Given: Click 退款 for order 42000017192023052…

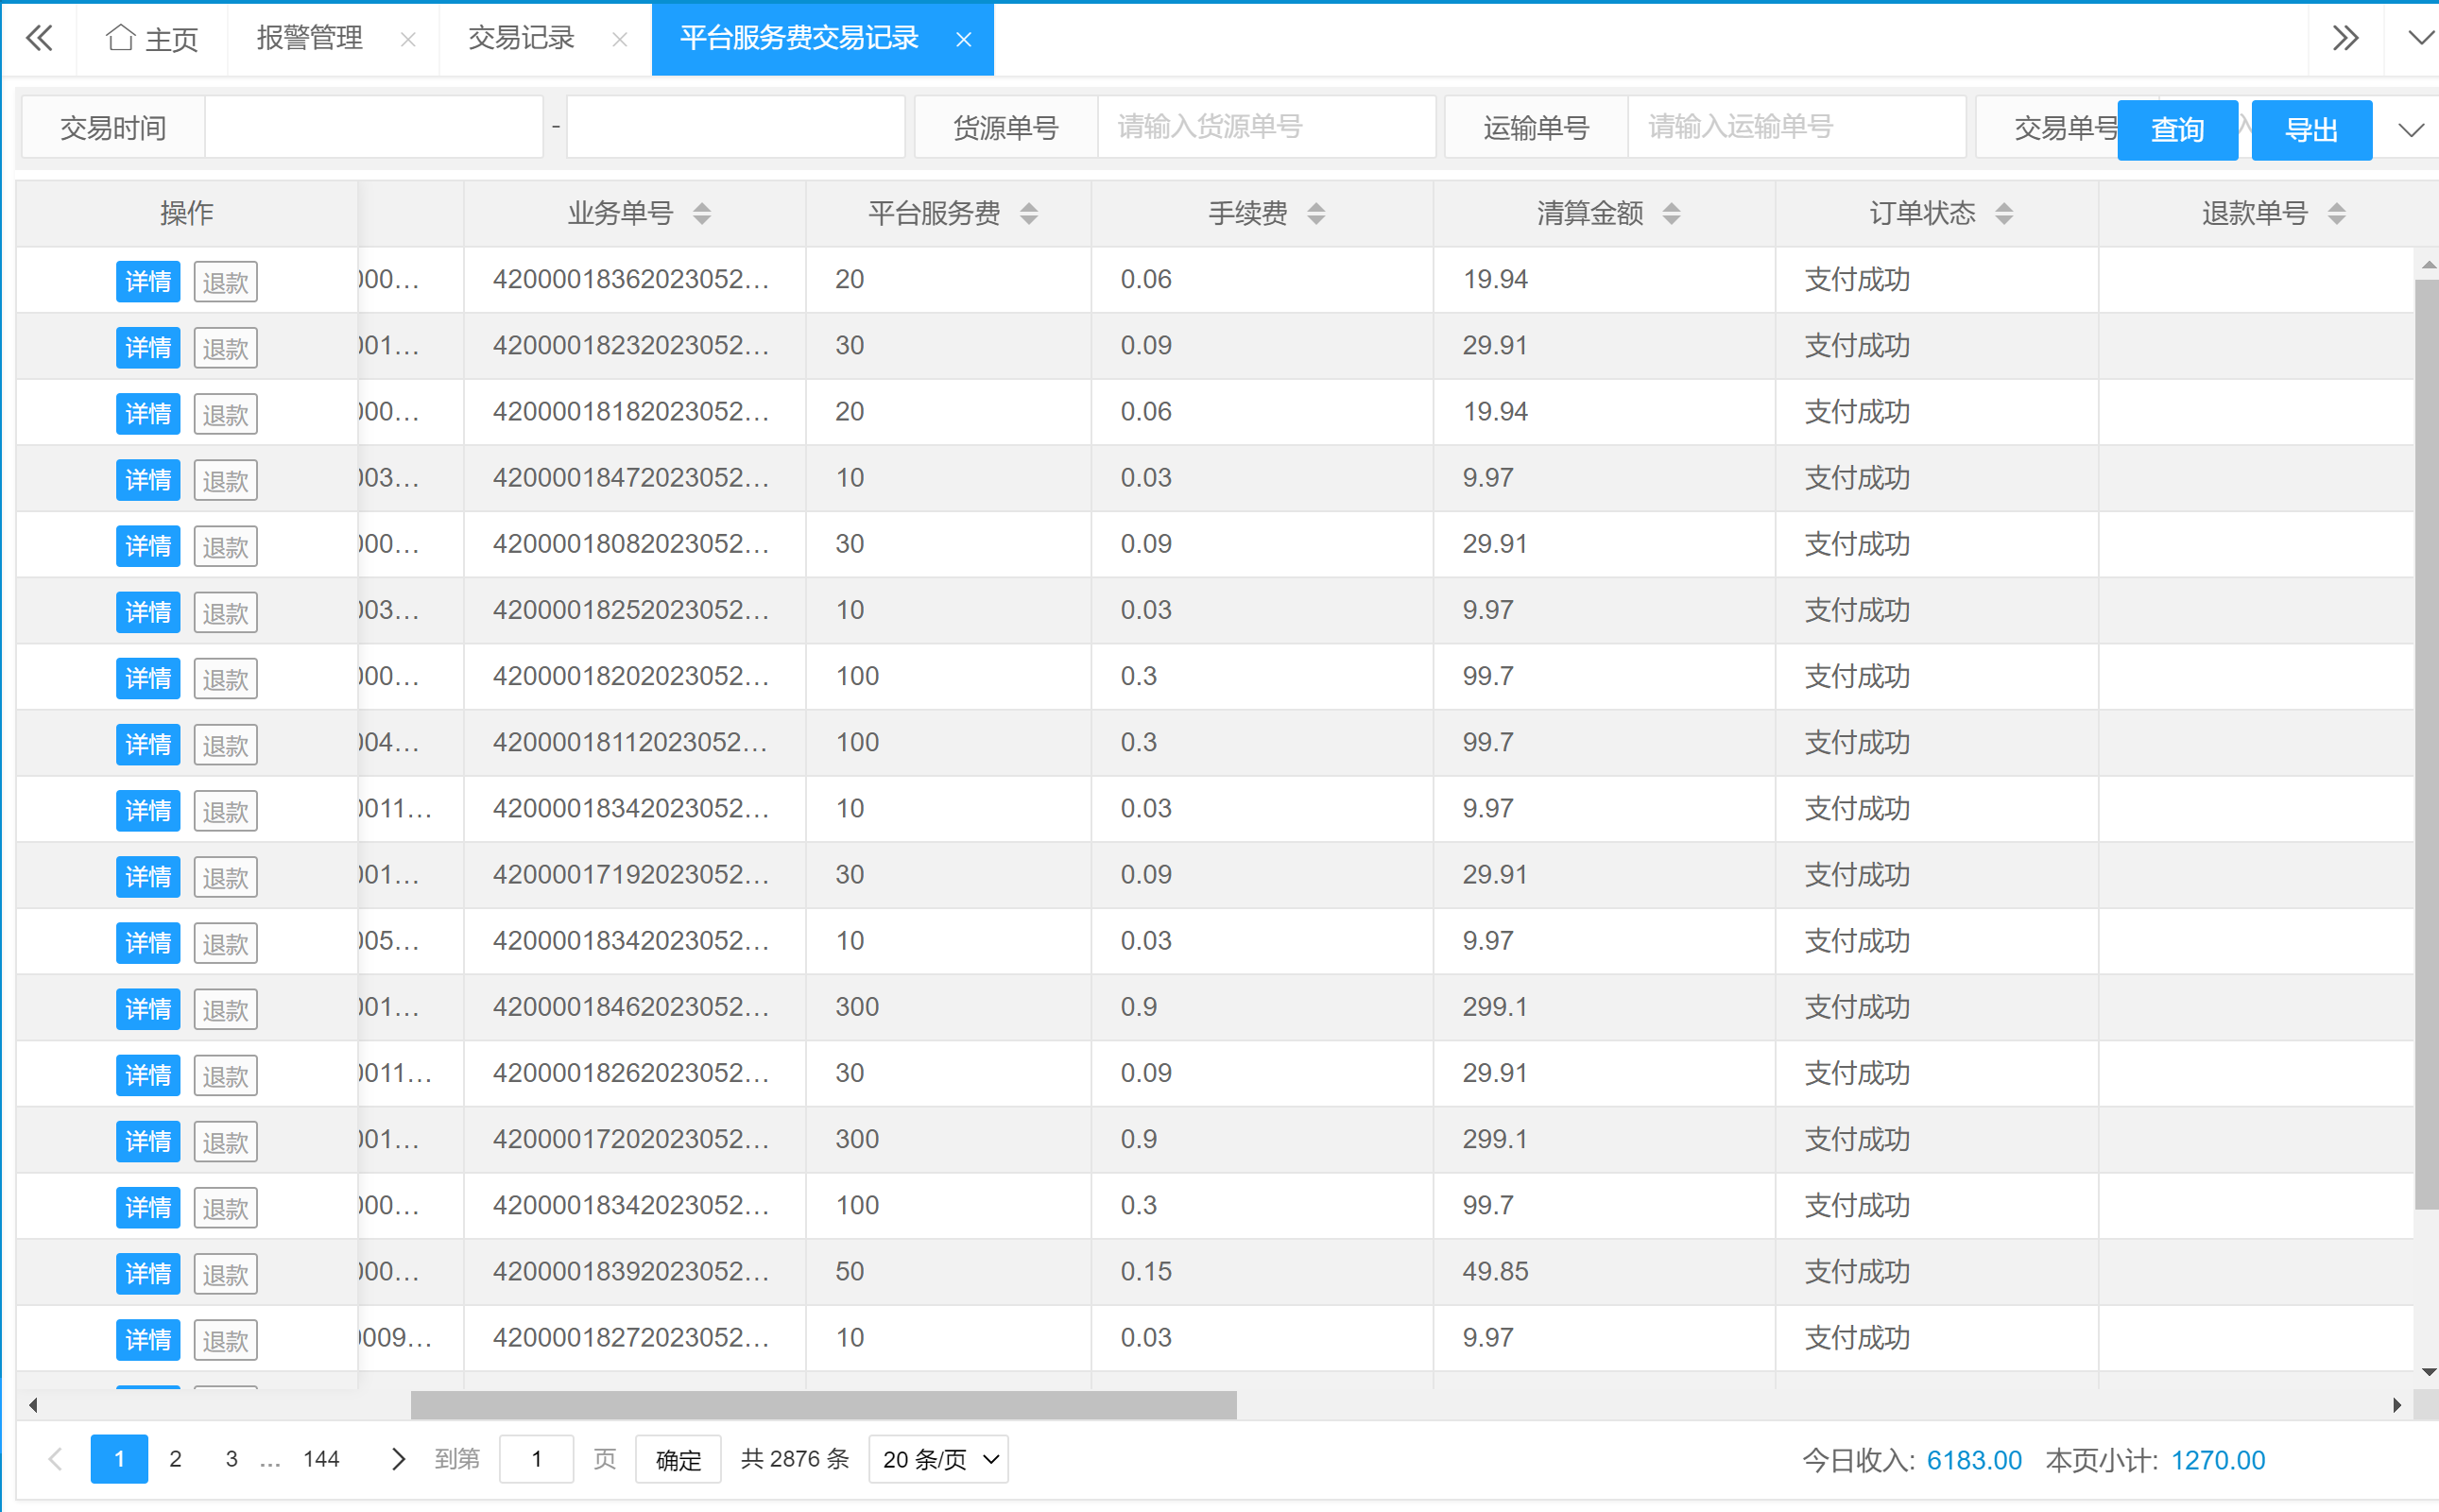Looking at the screenshot, I should [225, 877].
